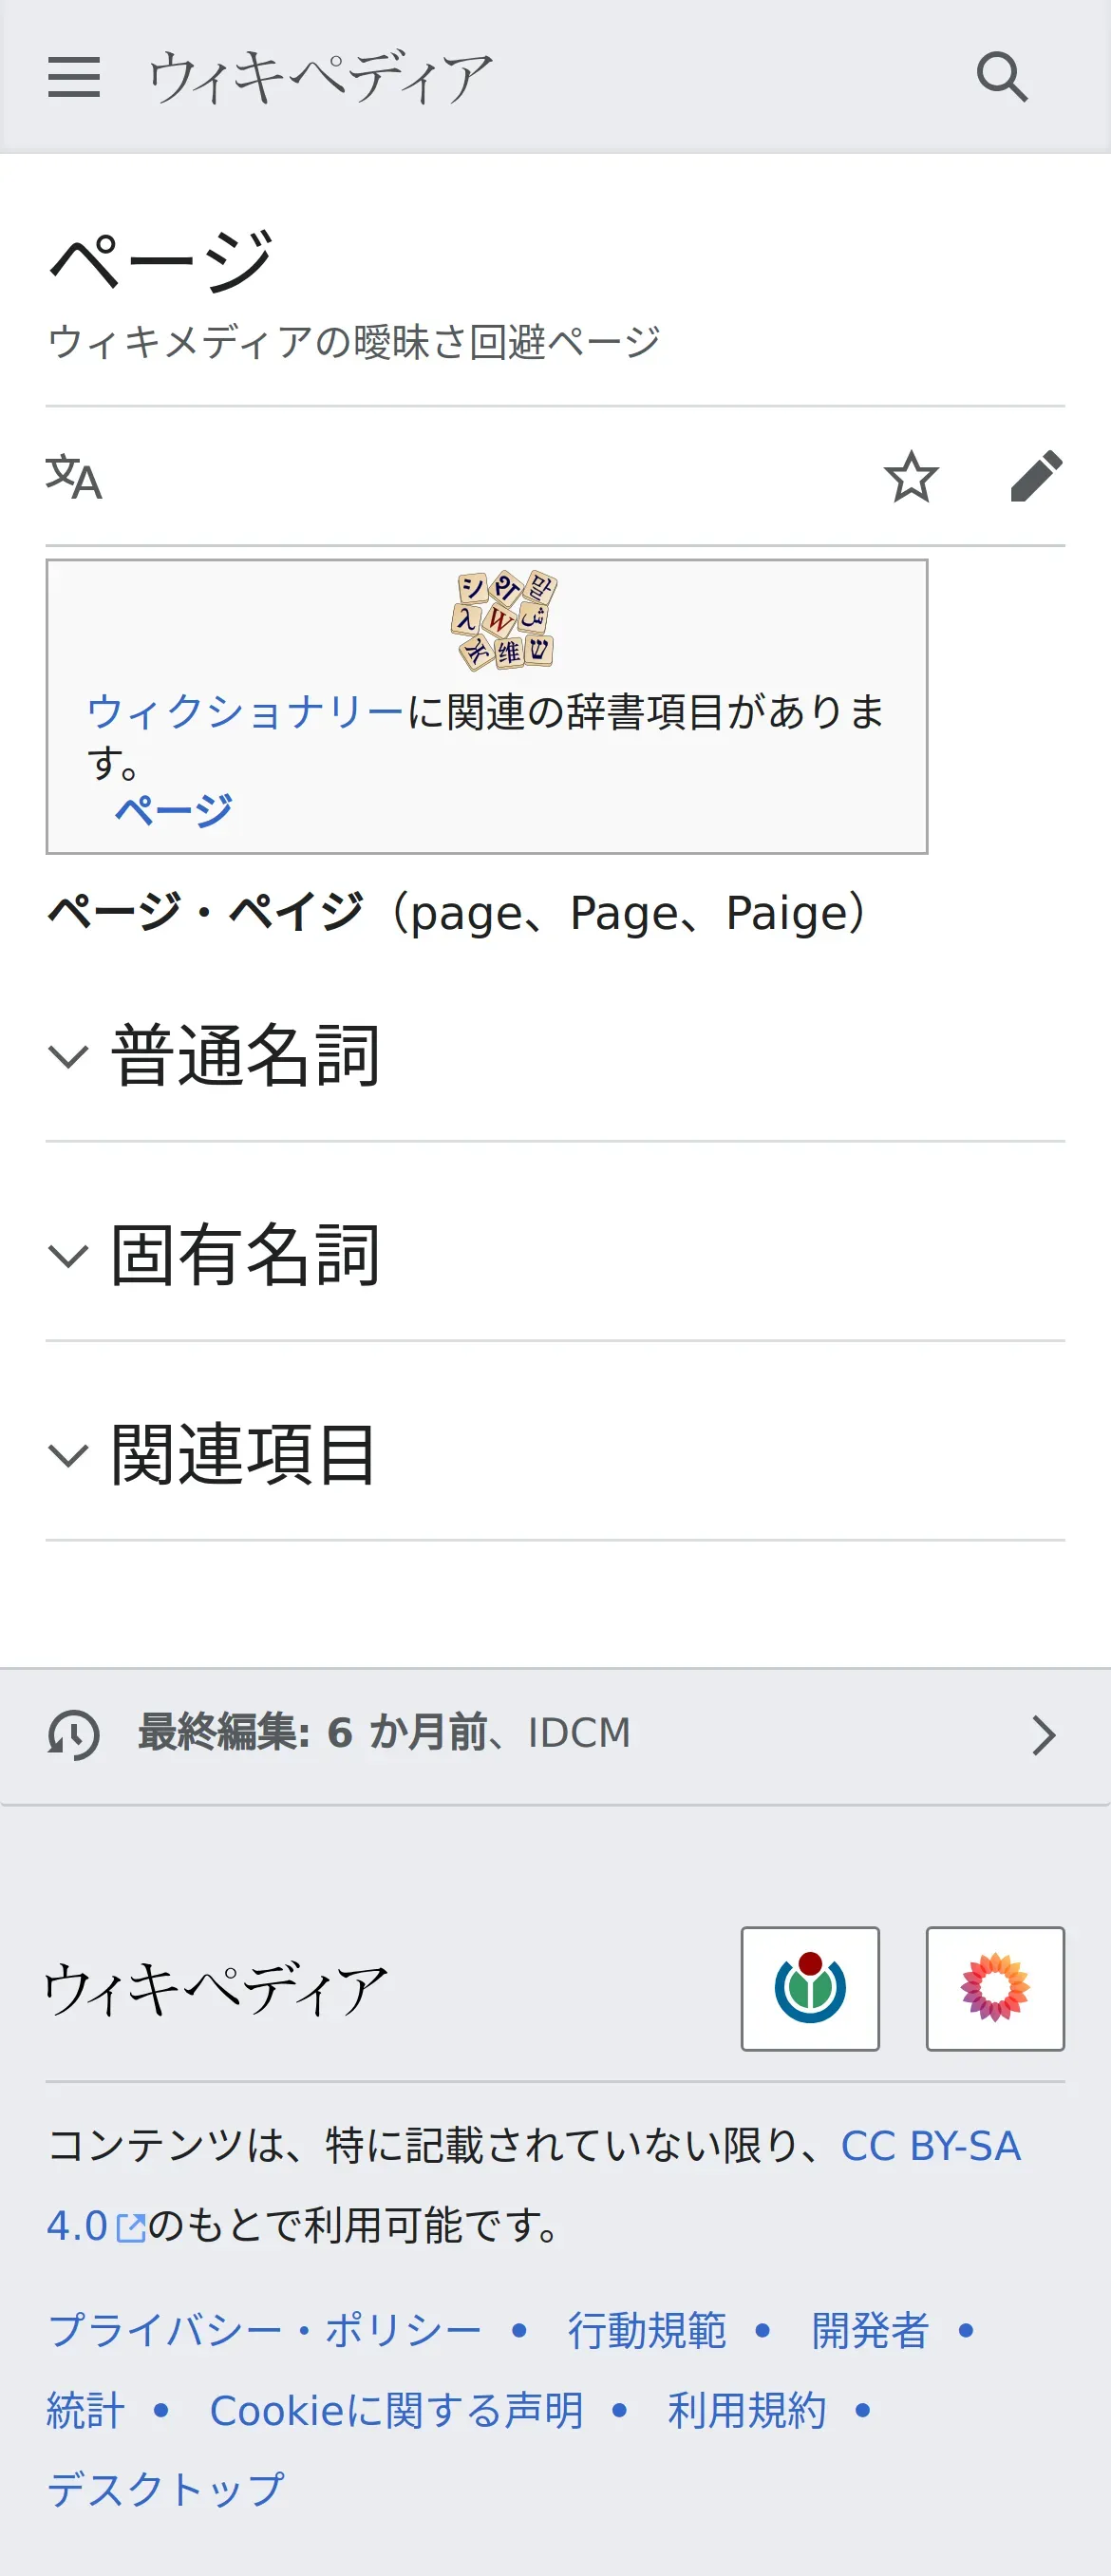Viewport: 1111px width, 2576px height.
Task: Click the ウィキペディア header wordmark
Action: pos(320,77)
